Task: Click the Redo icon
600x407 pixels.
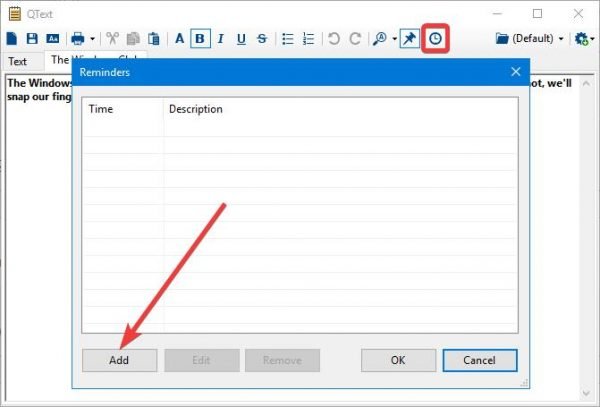Action: coord(355,39)
